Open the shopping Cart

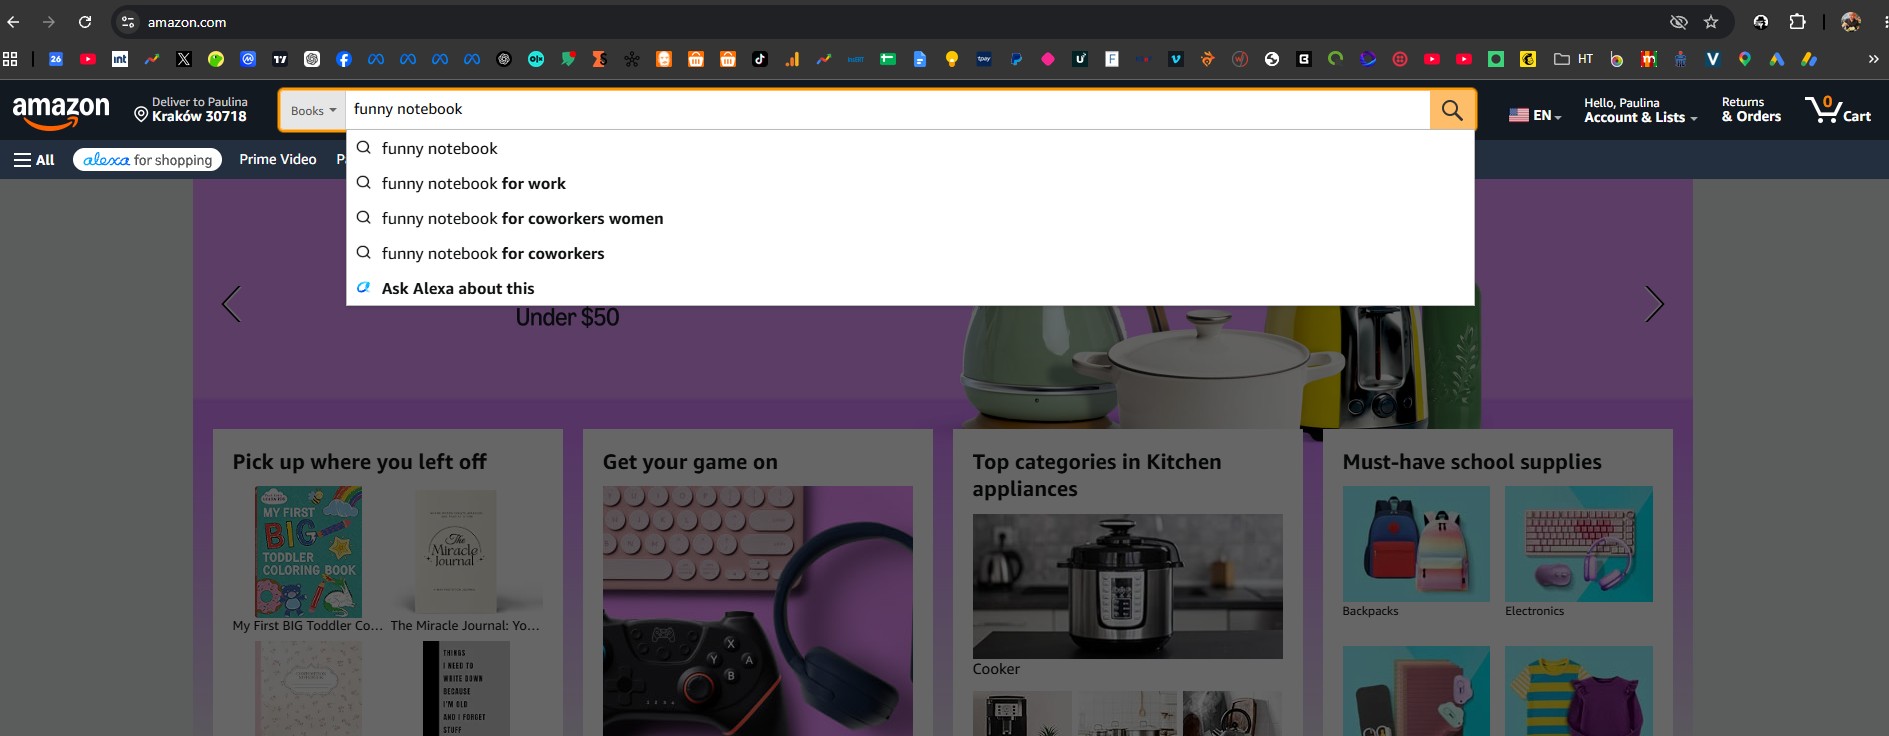click(x=1838, y=109)
